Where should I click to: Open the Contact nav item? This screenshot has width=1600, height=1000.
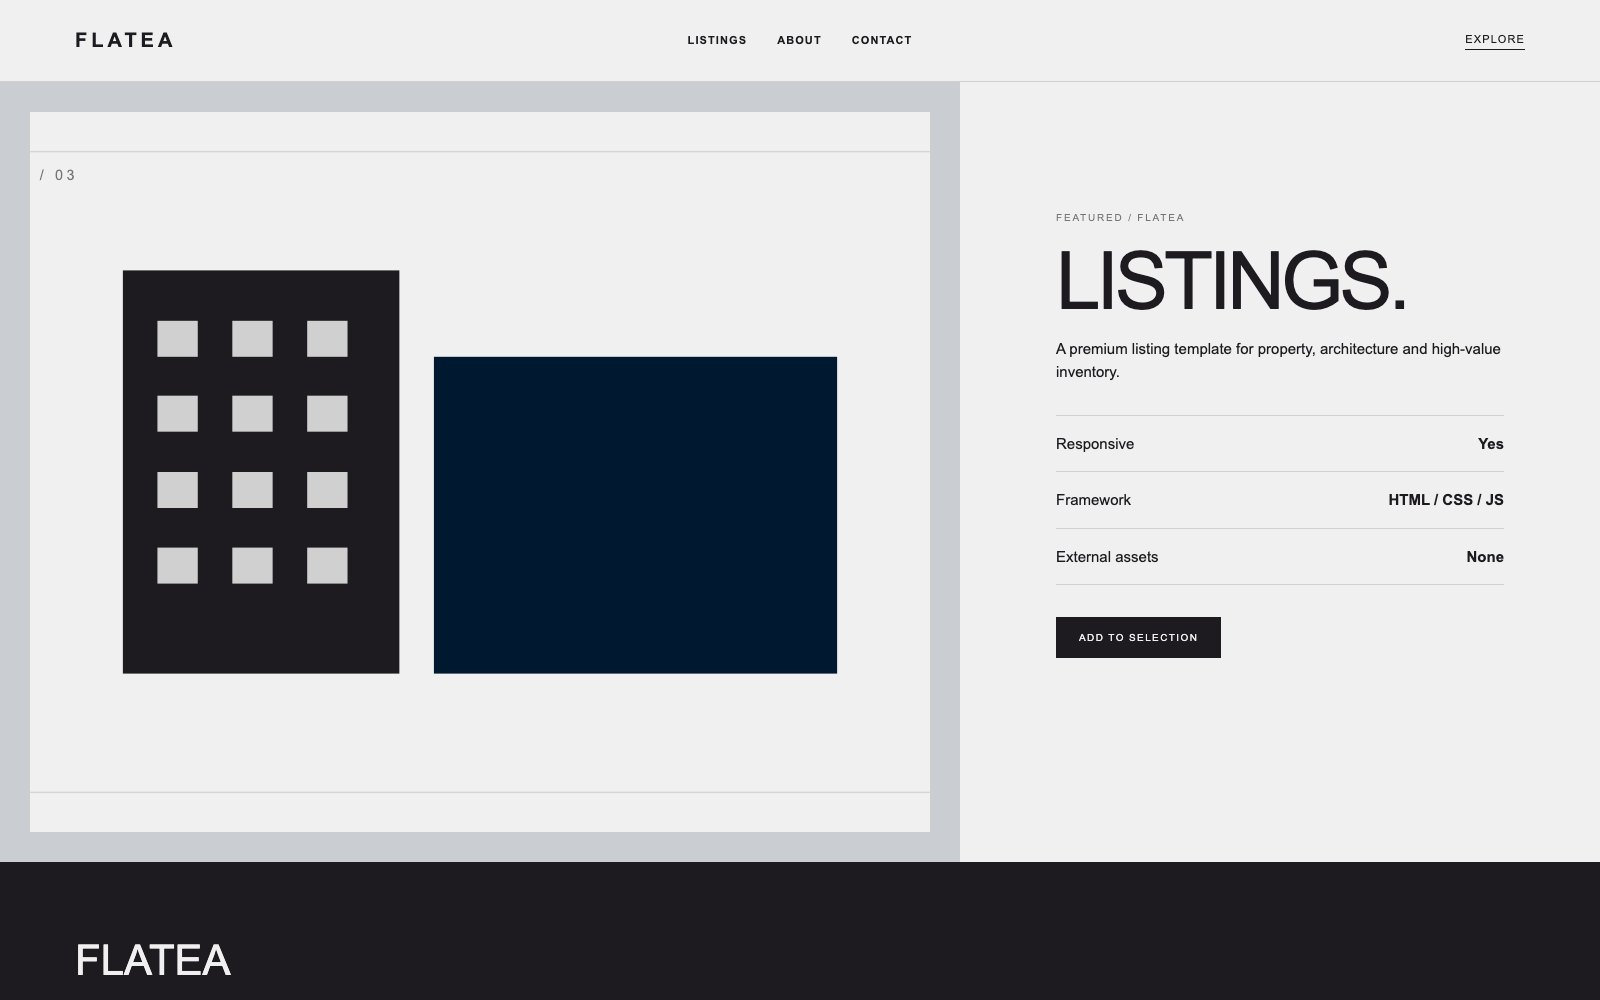coord(882,40)
